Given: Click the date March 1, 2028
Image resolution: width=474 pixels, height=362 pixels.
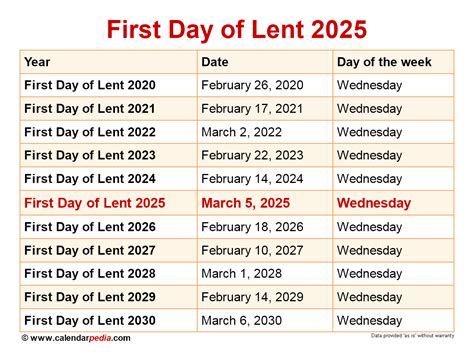Looking at the screenshot, I should point(241,274).
